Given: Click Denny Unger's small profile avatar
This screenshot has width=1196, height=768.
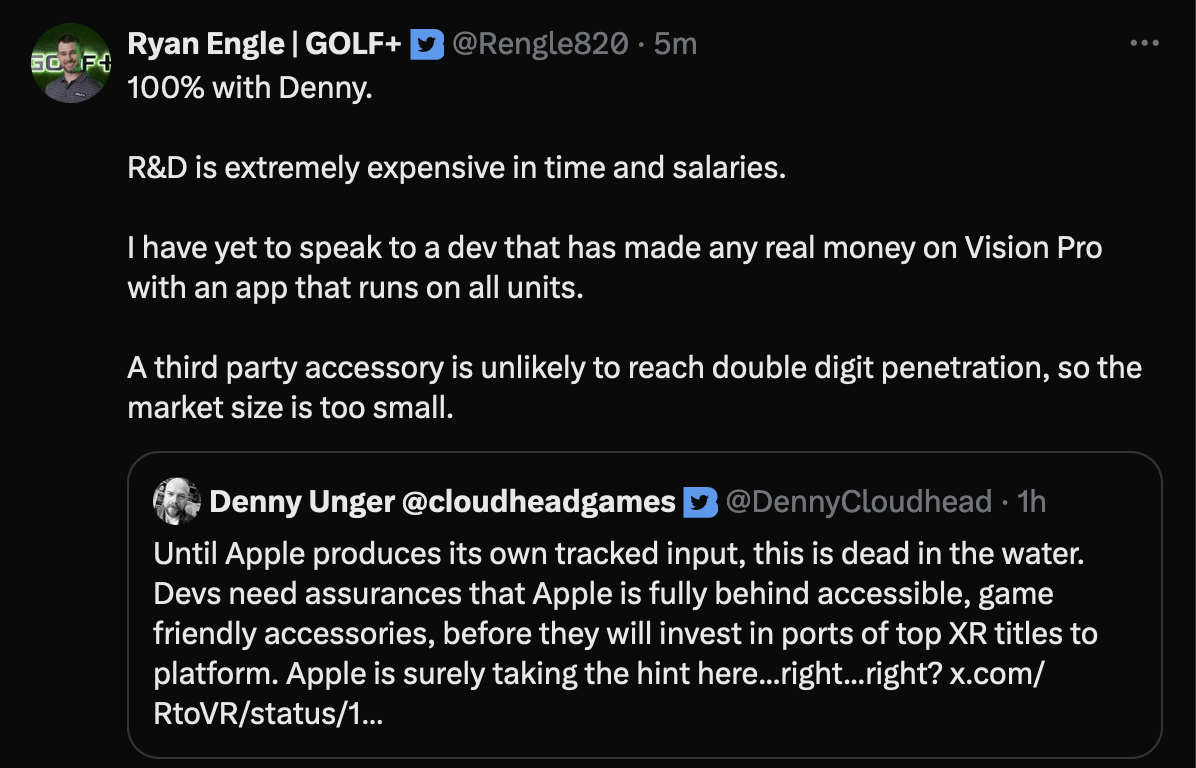Looking at the screenshot, I should (x=177, y=501).
